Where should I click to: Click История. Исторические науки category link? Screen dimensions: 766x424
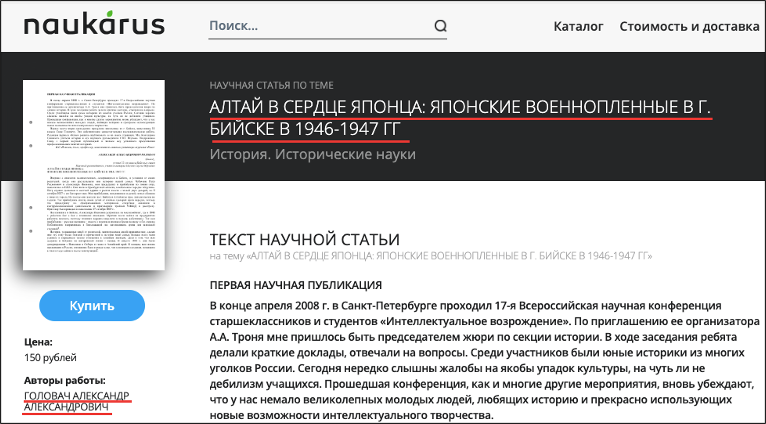[x=313, y=154]
